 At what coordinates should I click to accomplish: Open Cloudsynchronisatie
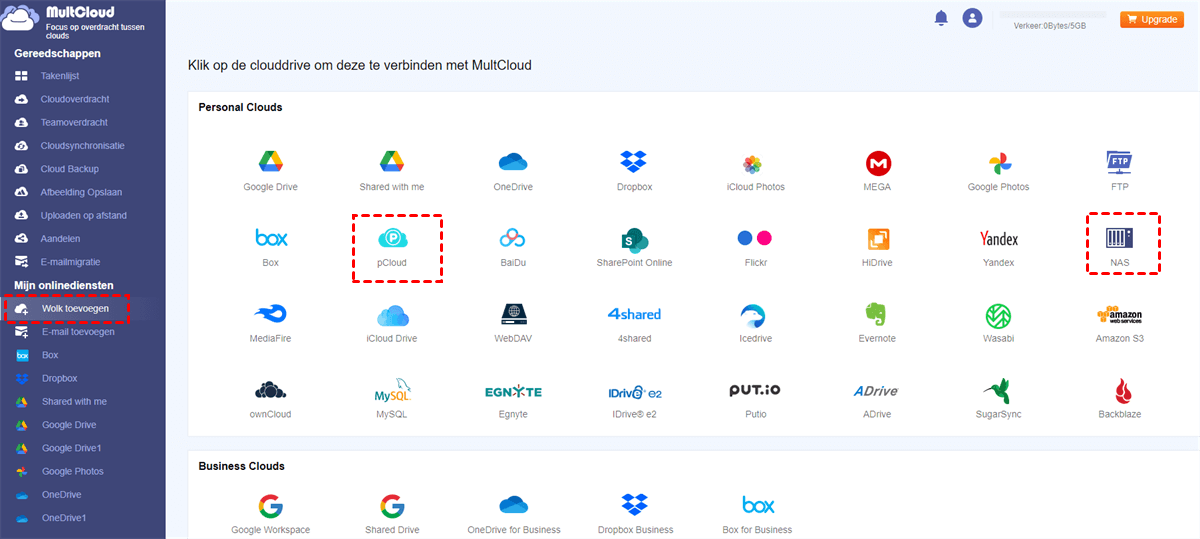coord(82,145)
